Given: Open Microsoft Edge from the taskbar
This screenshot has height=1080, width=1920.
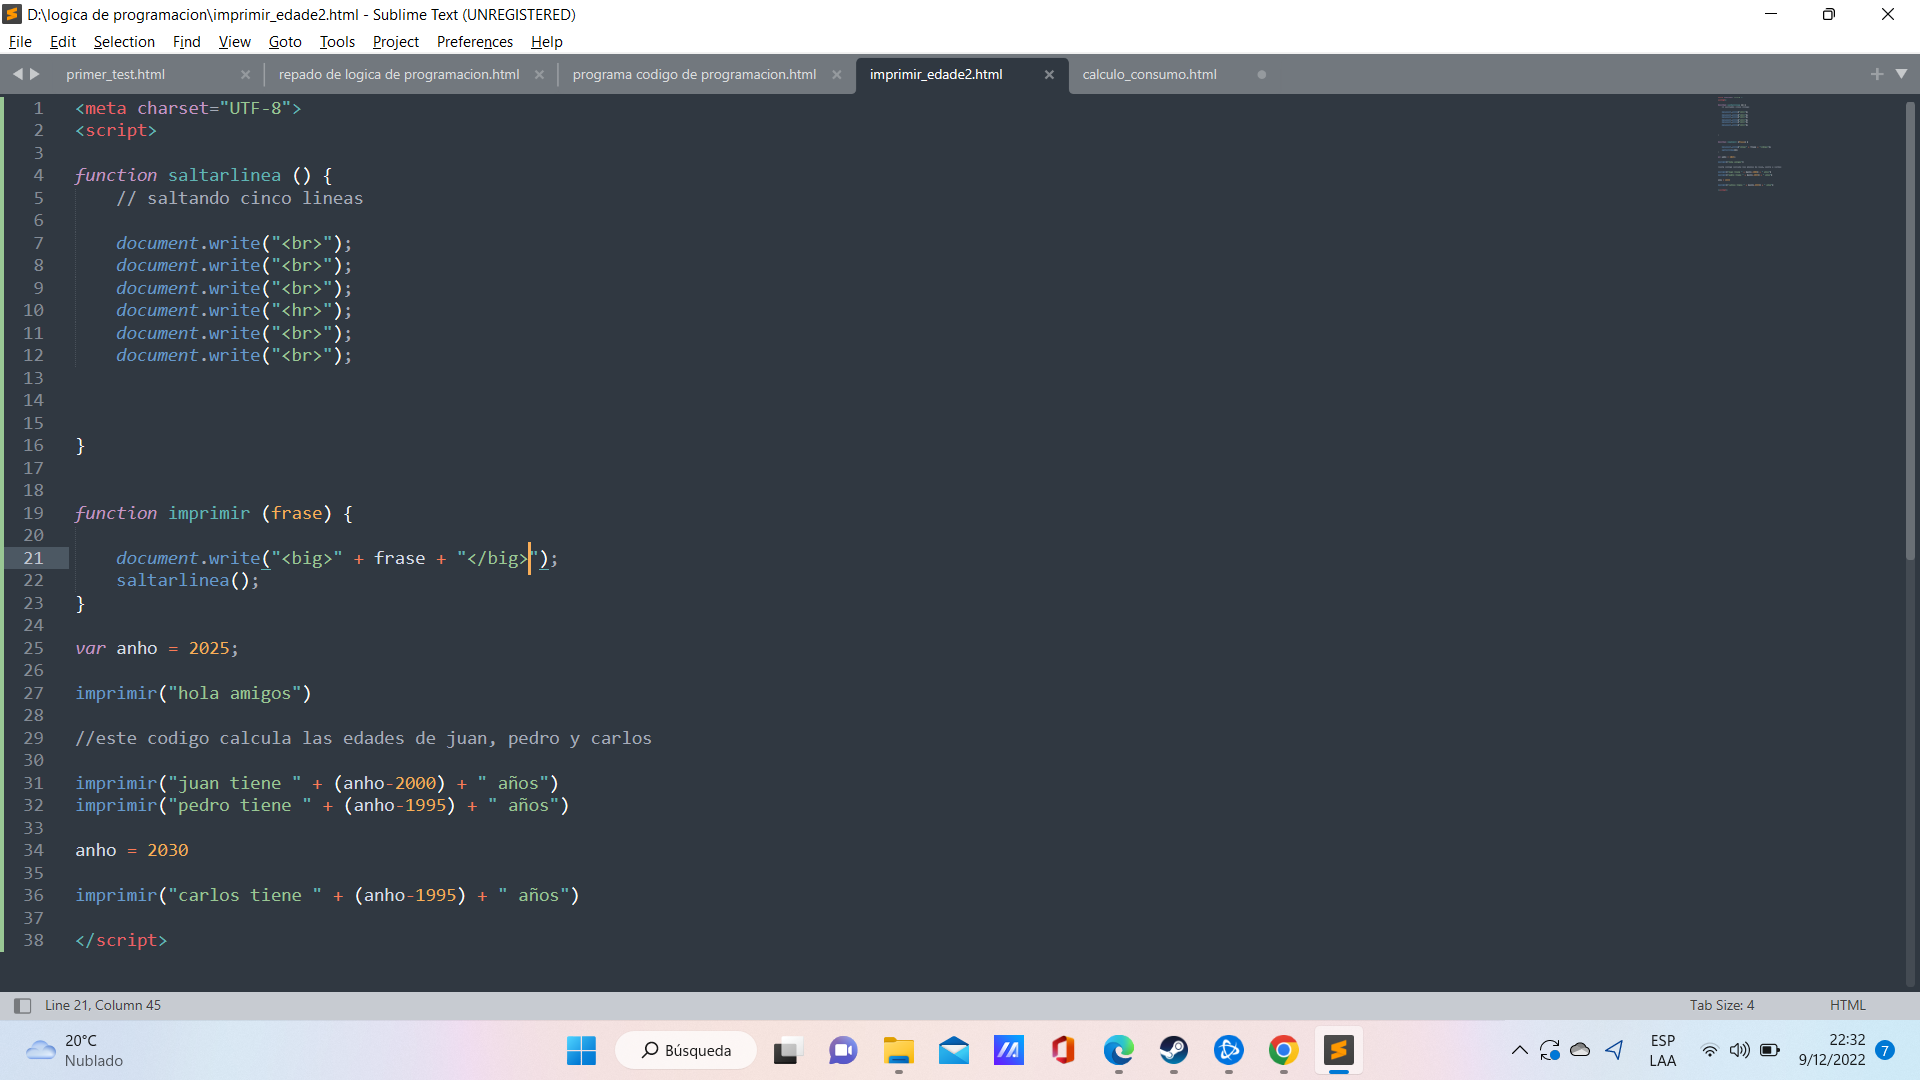Looking at the screenshot, I should pyautogui.click(x=1119, y=1050).
